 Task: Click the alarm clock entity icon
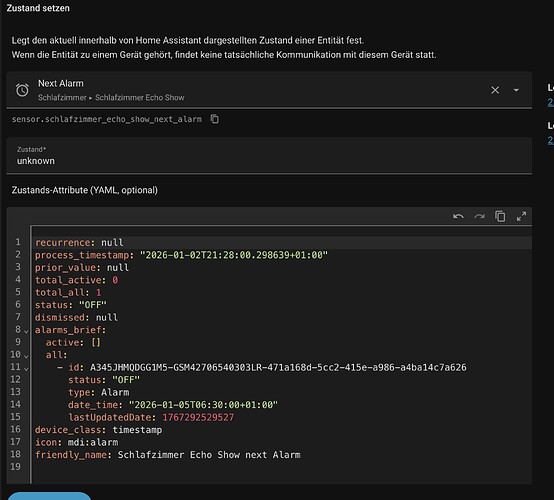[x=22, y=90]
